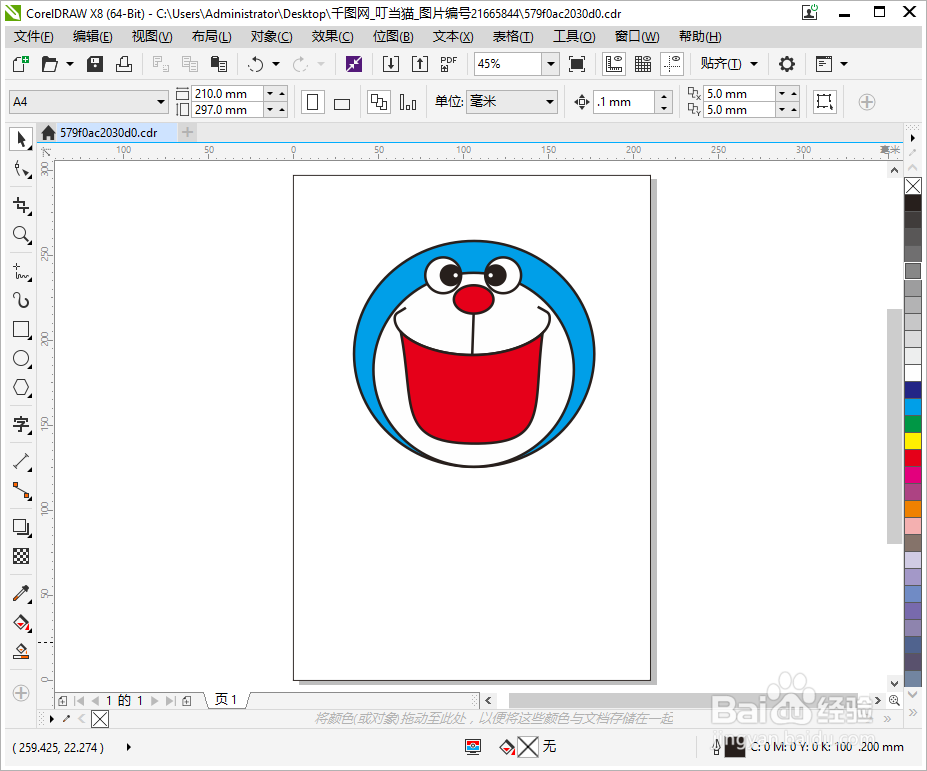Click the Export icon
This screenshot has width=927, height=771.
pos(420,64)
